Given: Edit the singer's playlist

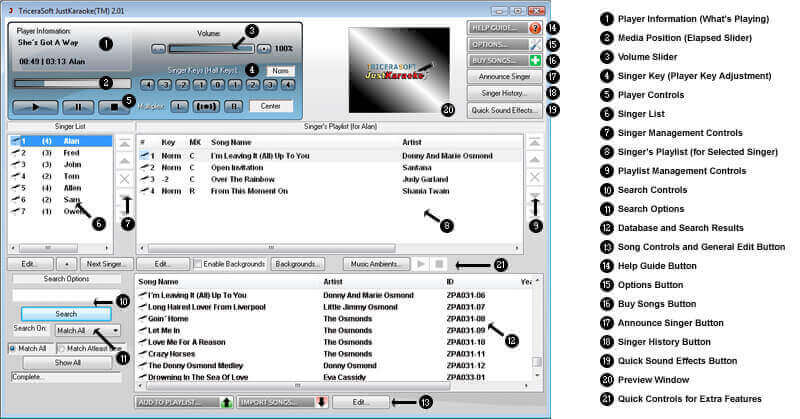Looking at the screenshot, I should pyautogui.click(x=163, y=264).
